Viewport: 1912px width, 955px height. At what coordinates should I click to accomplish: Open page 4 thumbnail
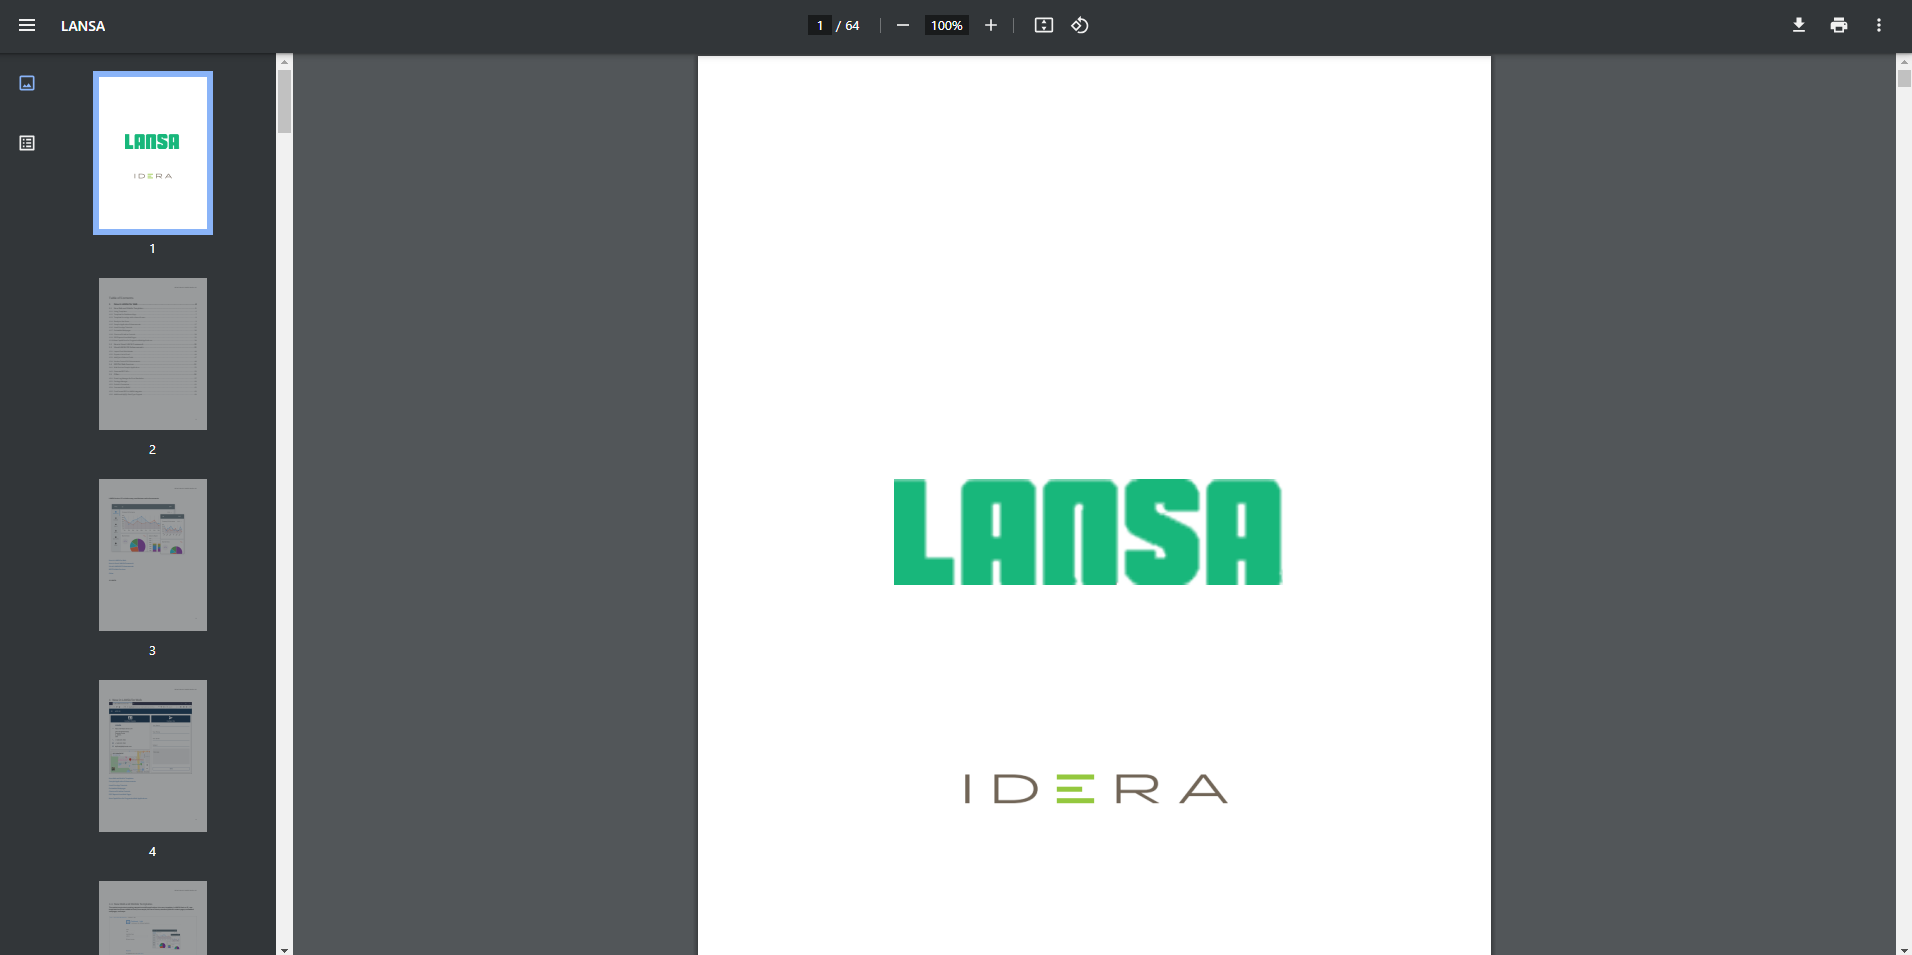[153, 756]
